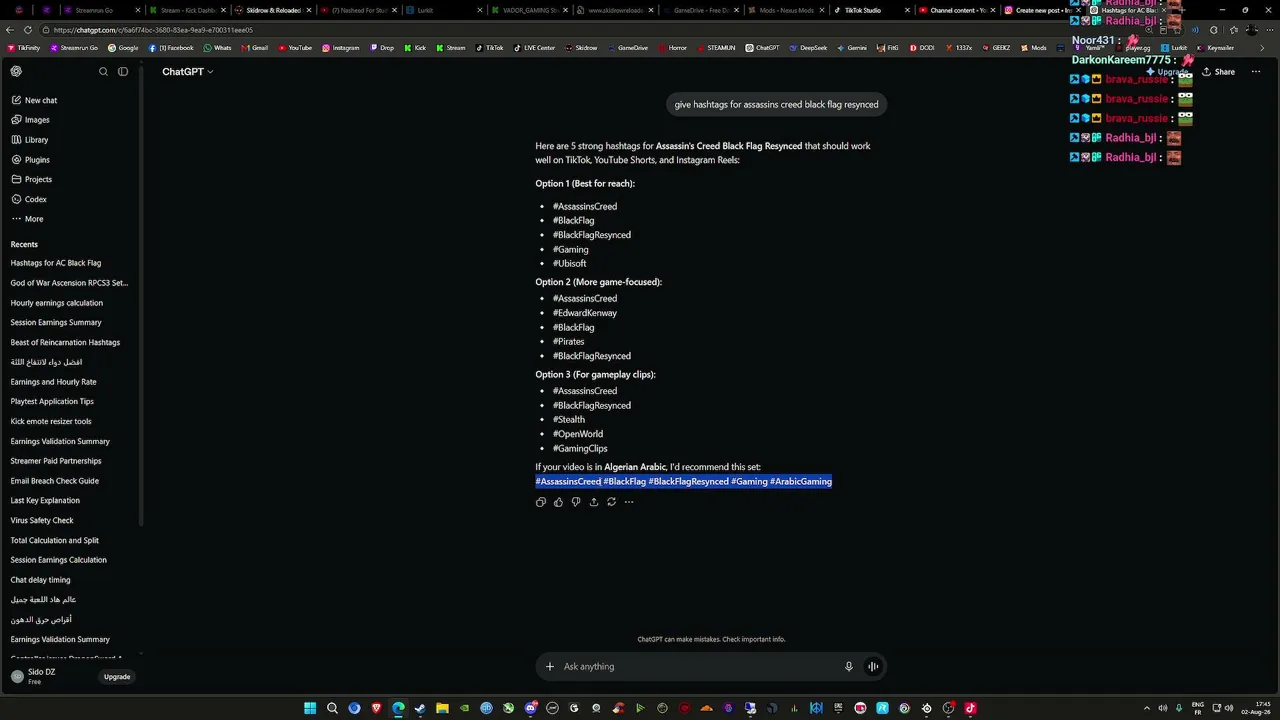Open Steam from the taskbar
Viewport: 1280px width, 720px height.
tap(420, 709)
